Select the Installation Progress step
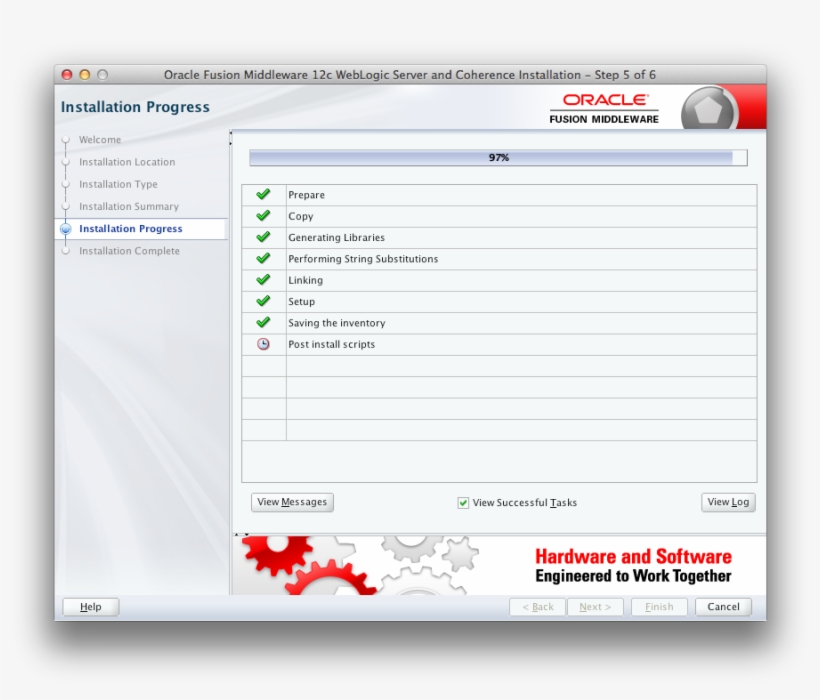This screenshot has width=820, height=700. [x=131, y=229]
